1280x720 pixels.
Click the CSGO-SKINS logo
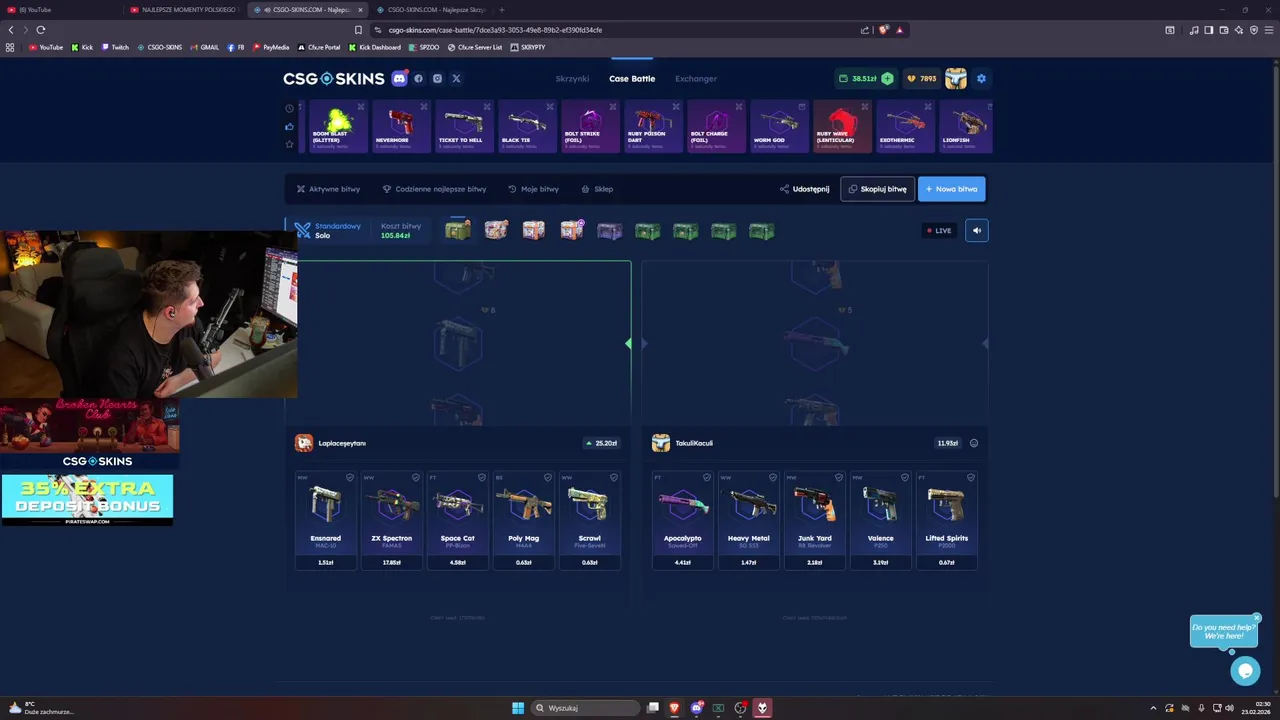[x=333, y=78]
